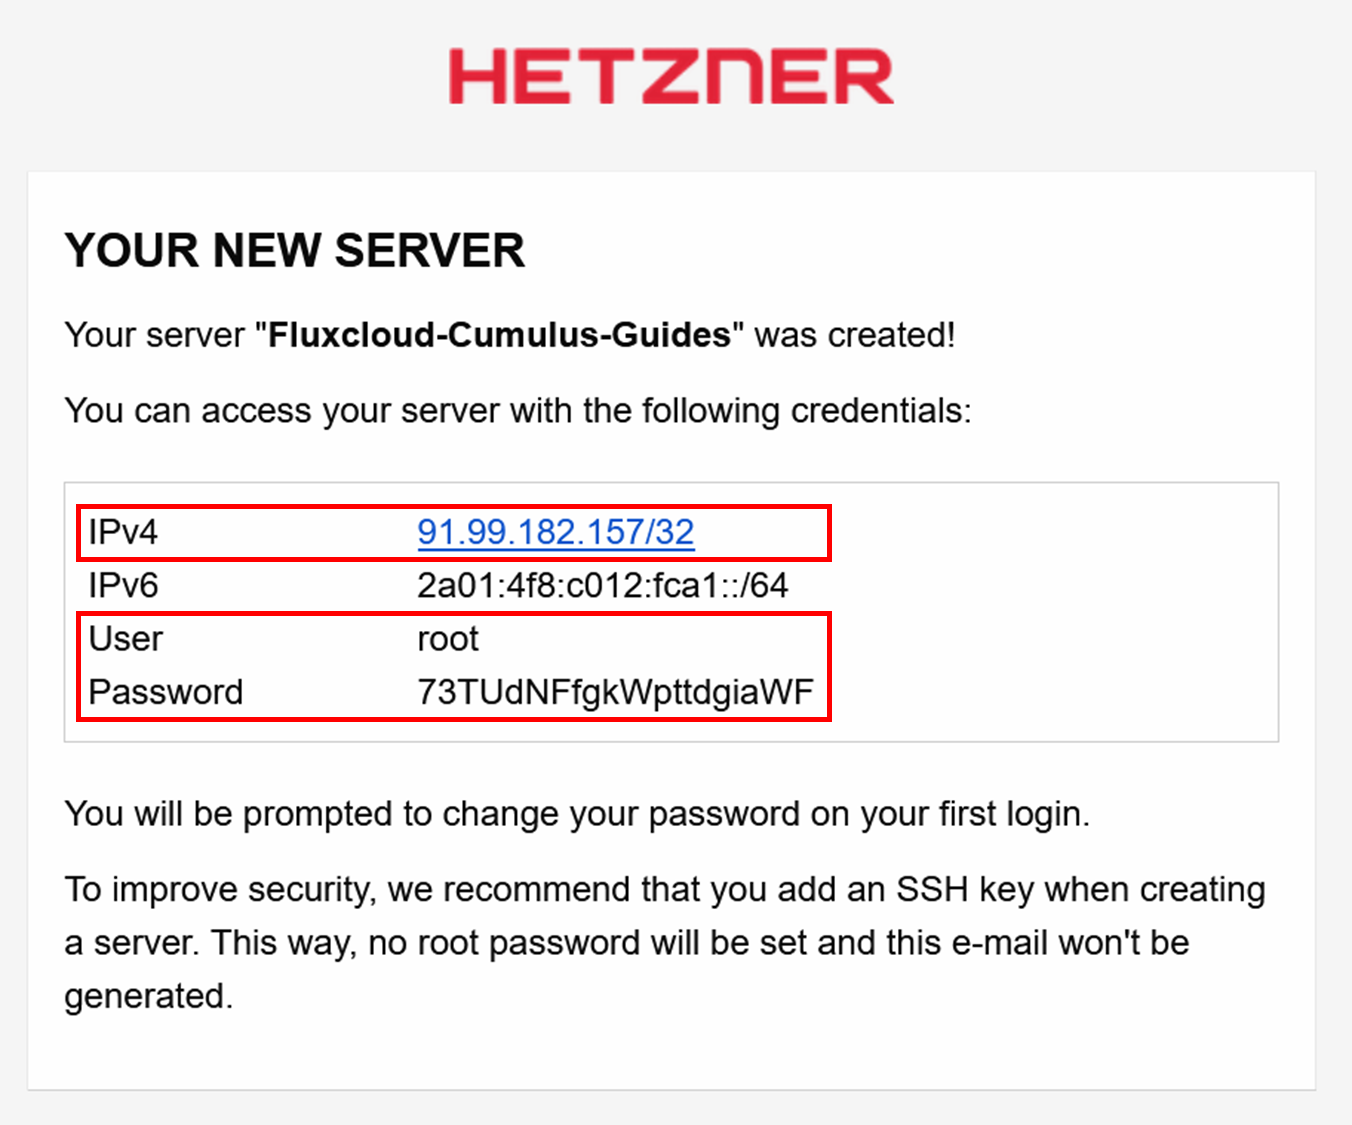Image resolution: width=1352 pixels, height=1125 pixels.
Task: Open the IPv4 address link 91.99.182.157/32
Action: 555,532
